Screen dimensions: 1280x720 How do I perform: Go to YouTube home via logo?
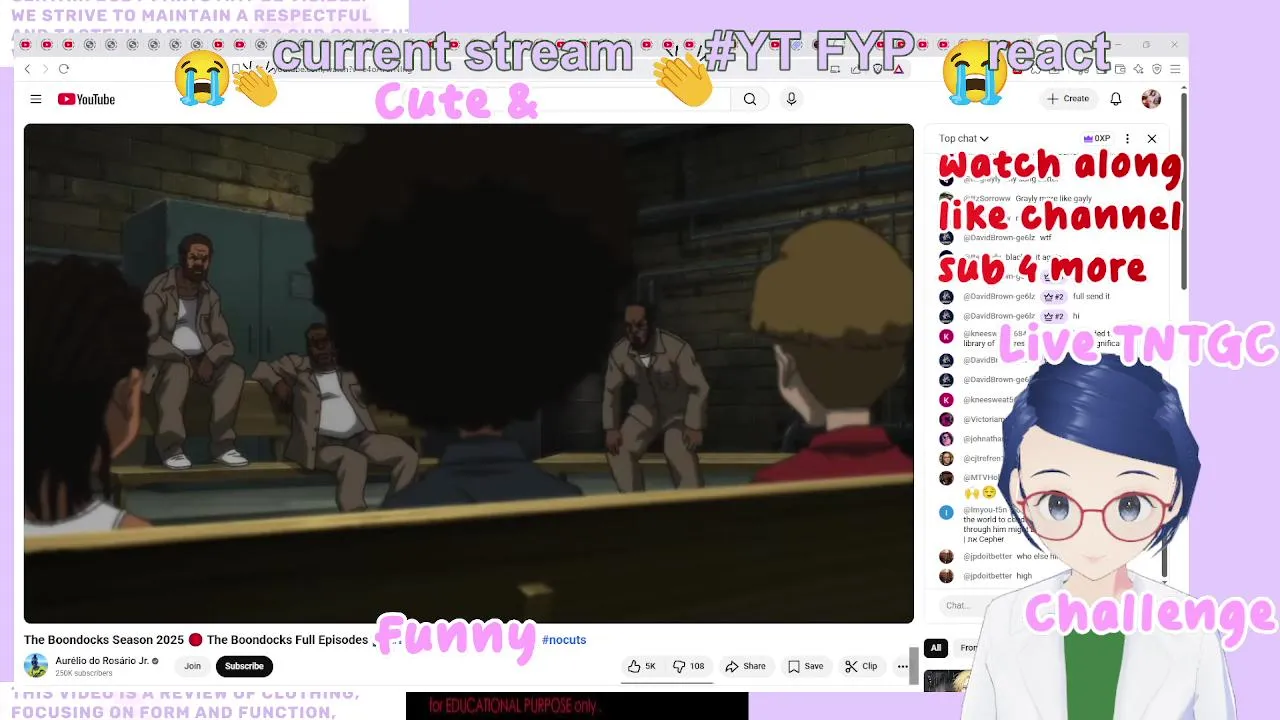pyautogui.click(x=86, y=99)
